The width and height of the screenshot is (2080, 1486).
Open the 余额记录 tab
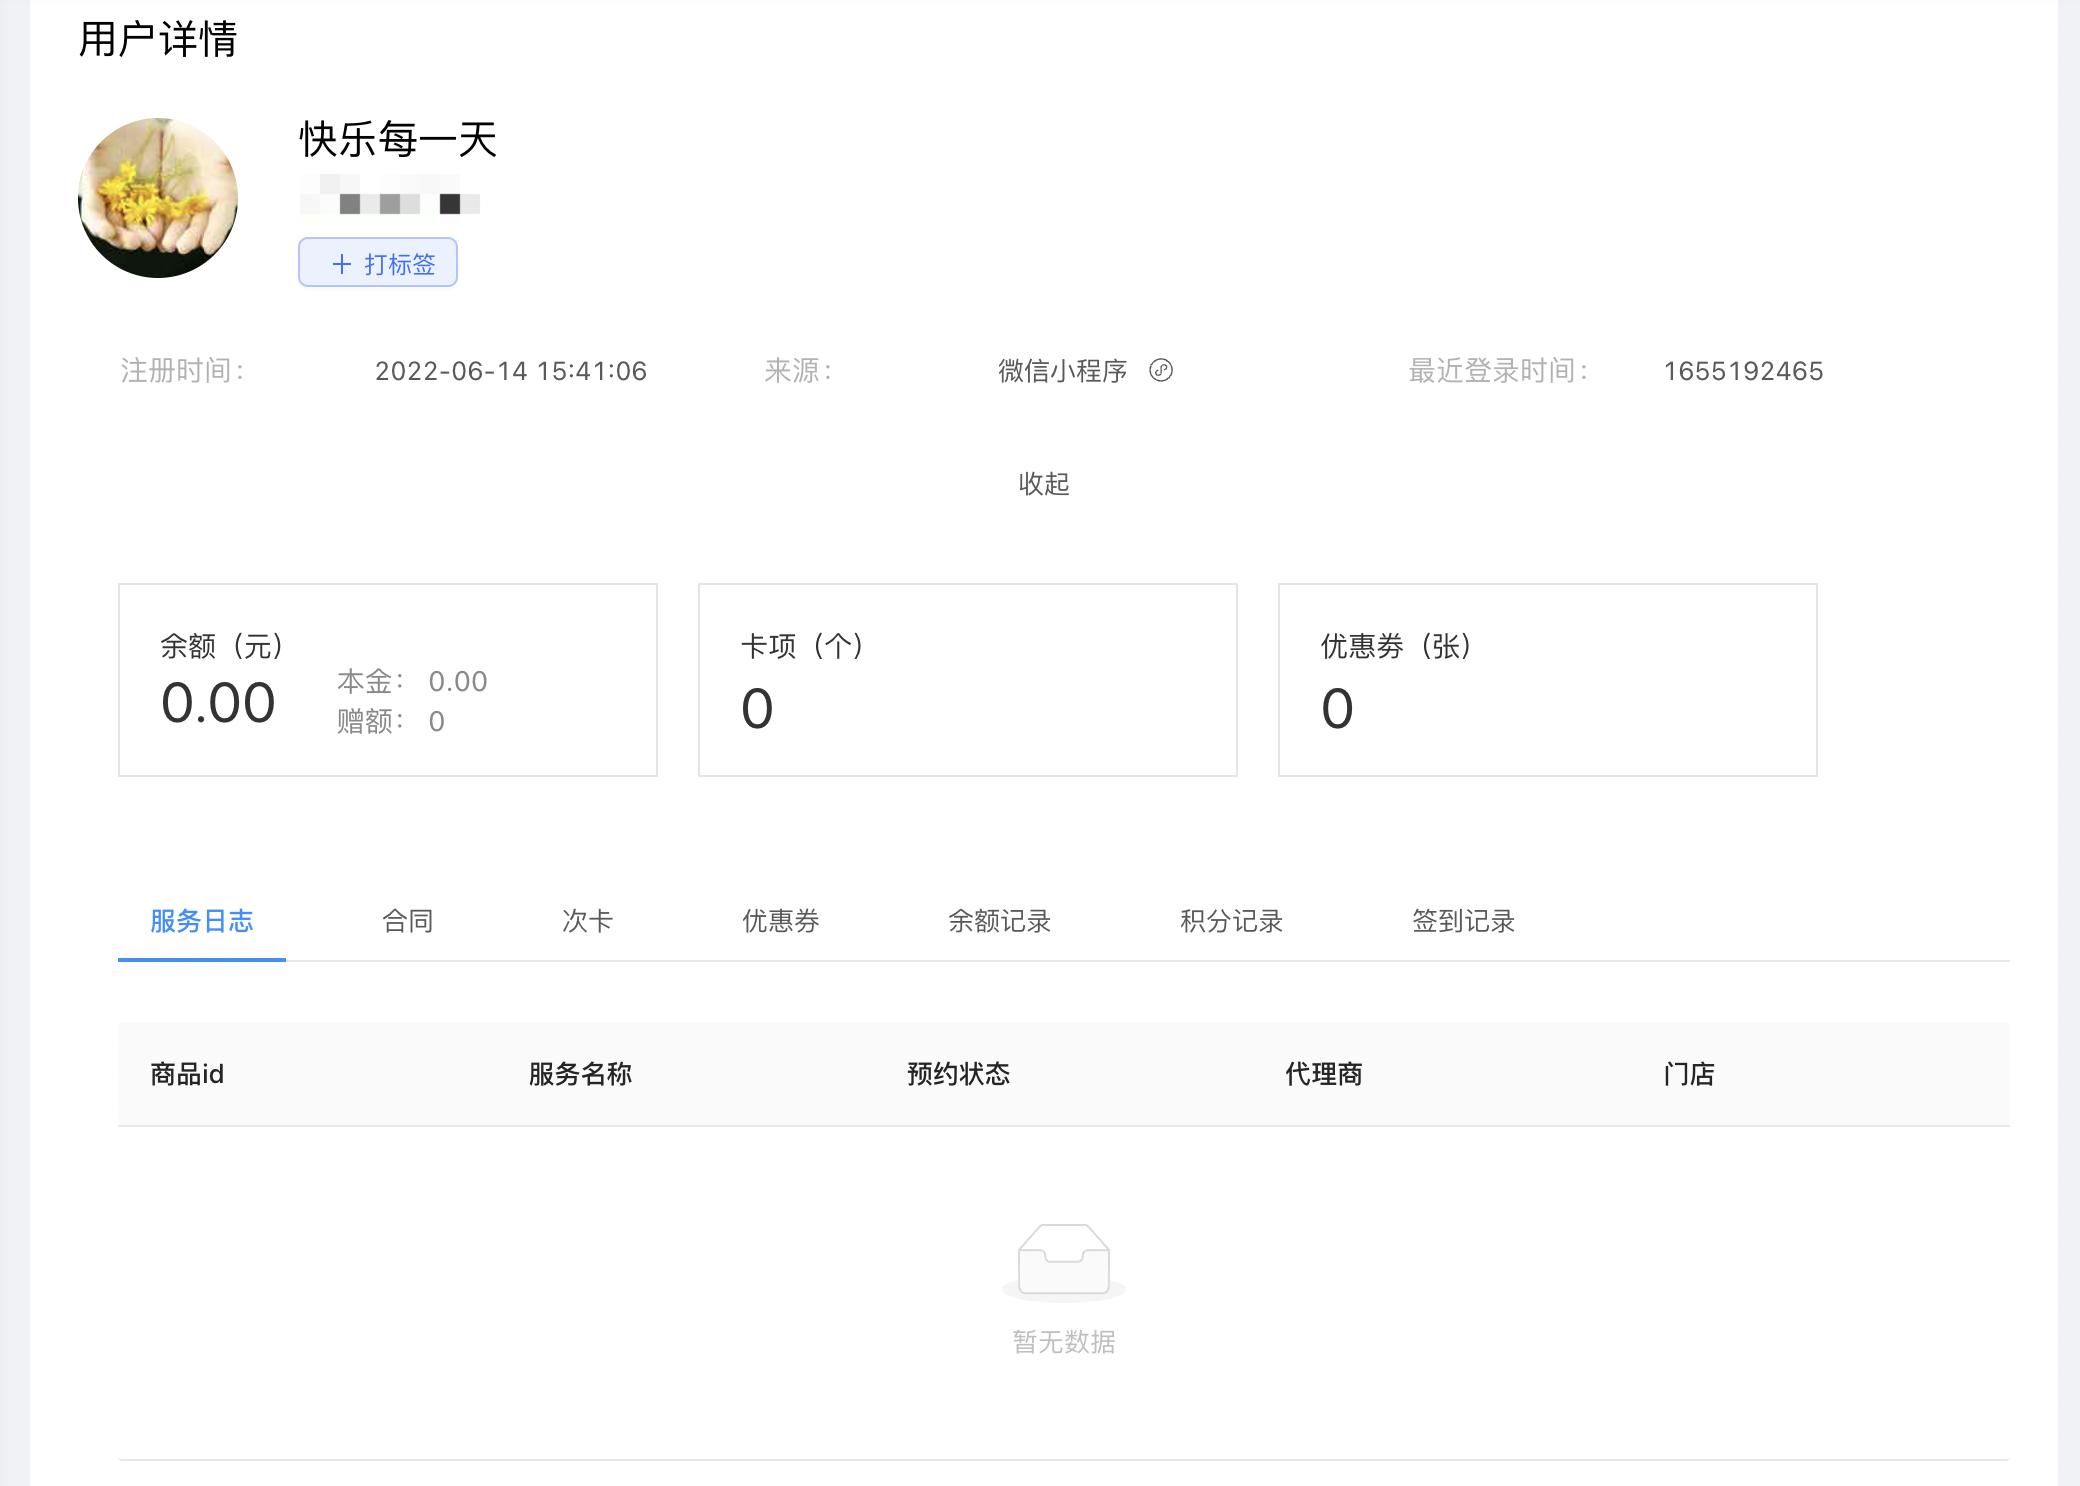coord(999,921)
